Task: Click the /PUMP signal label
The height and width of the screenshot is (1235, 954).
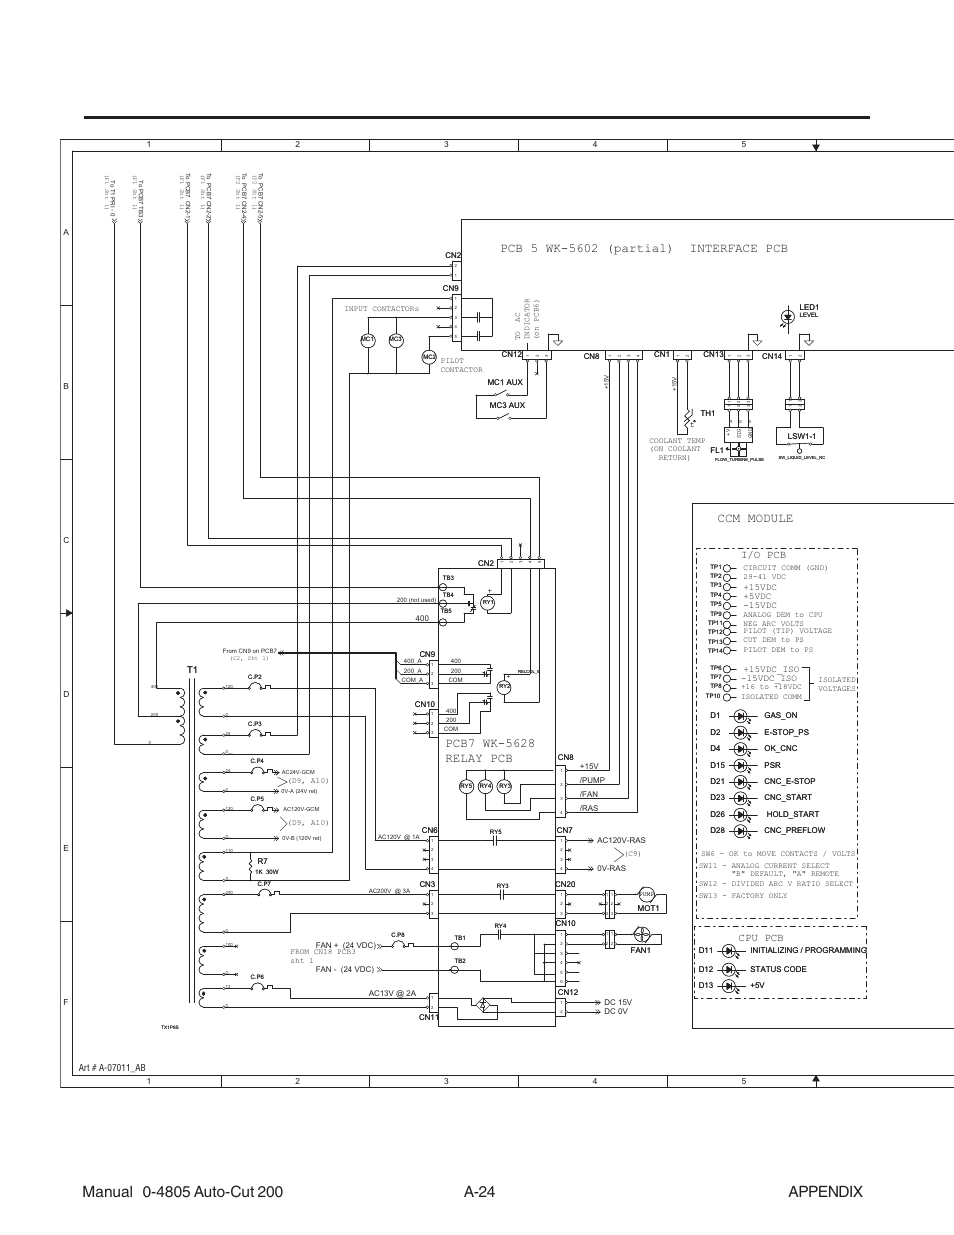Action: pos(592,780)
